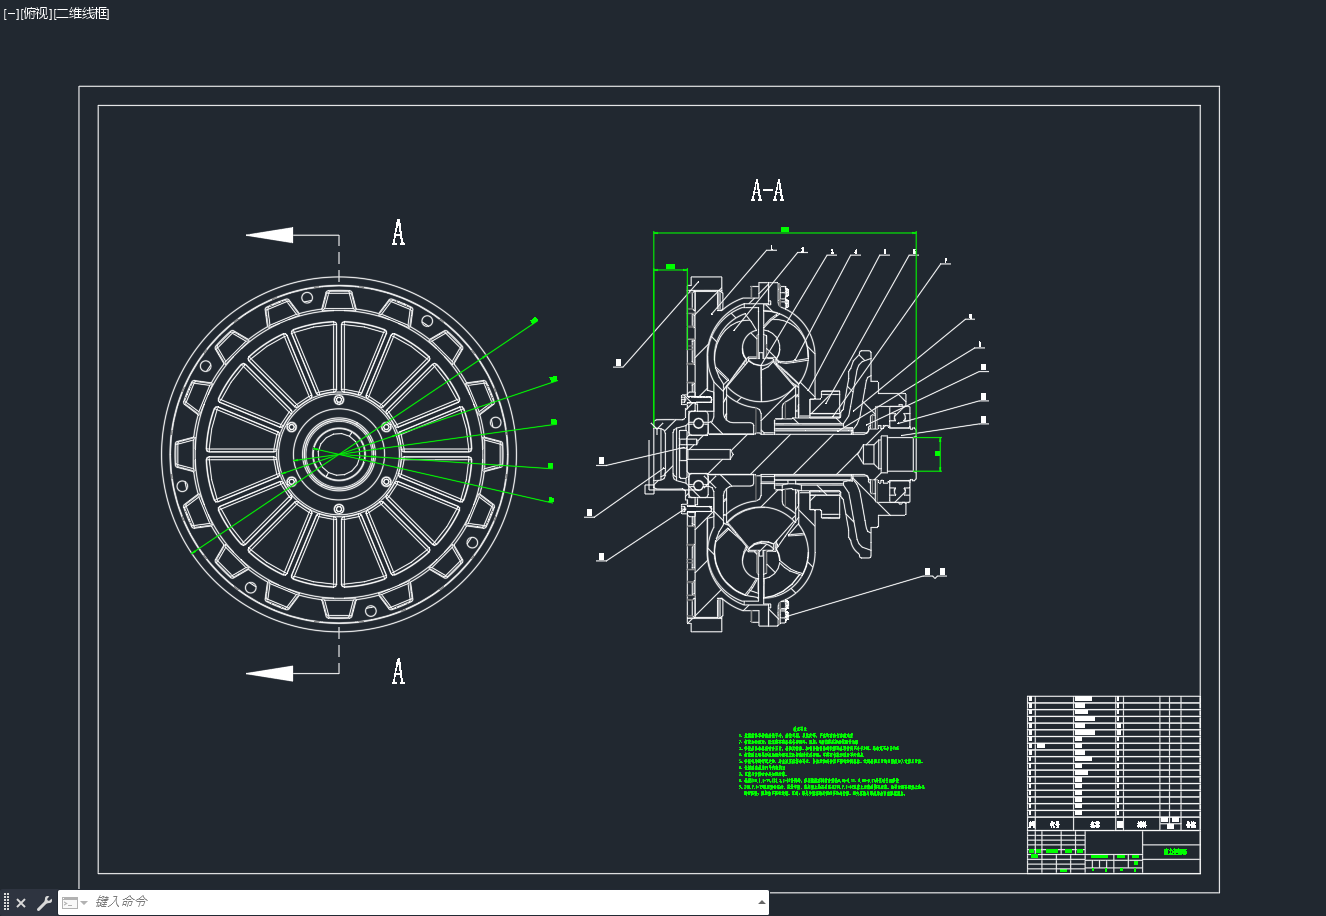Viewport: 1326px width, 916px height.
Task: Select the section letter A above the wheel view
Action: pos(398,233)
